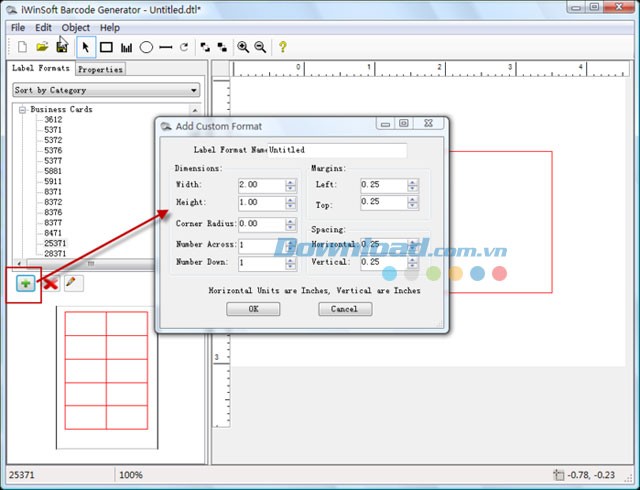
Task: Click the Left margin value field
Action: (384, 185)
